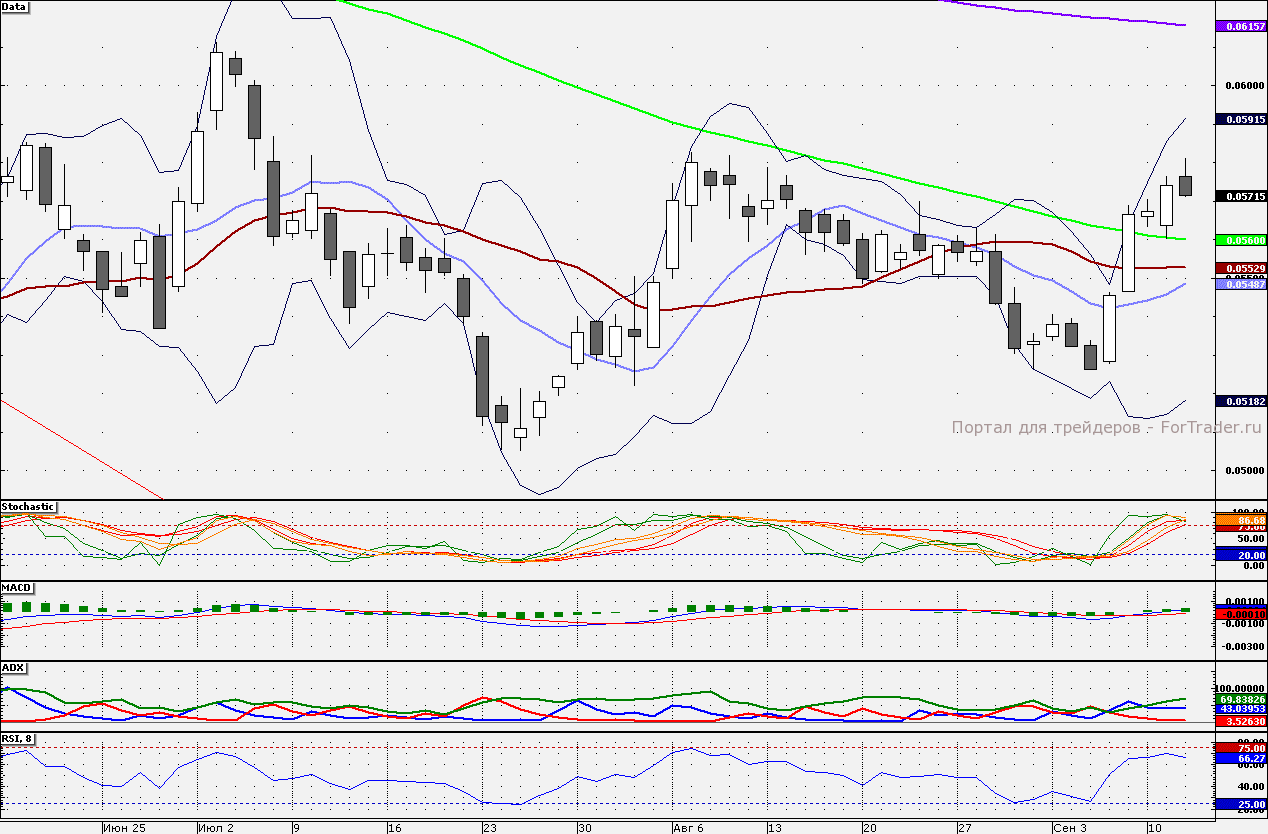Screen dimensions: 1268x834
Task: Click the '16' date axis label
Action: 394,828
